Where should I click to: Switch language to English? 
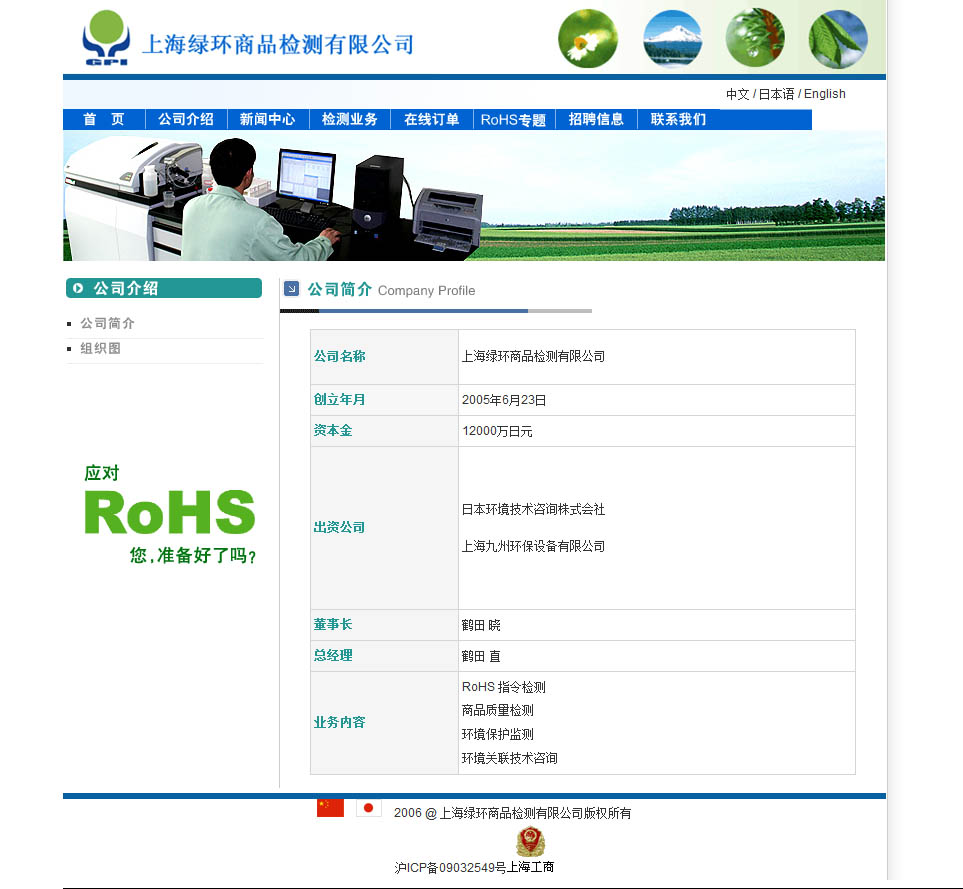(825, 94)
